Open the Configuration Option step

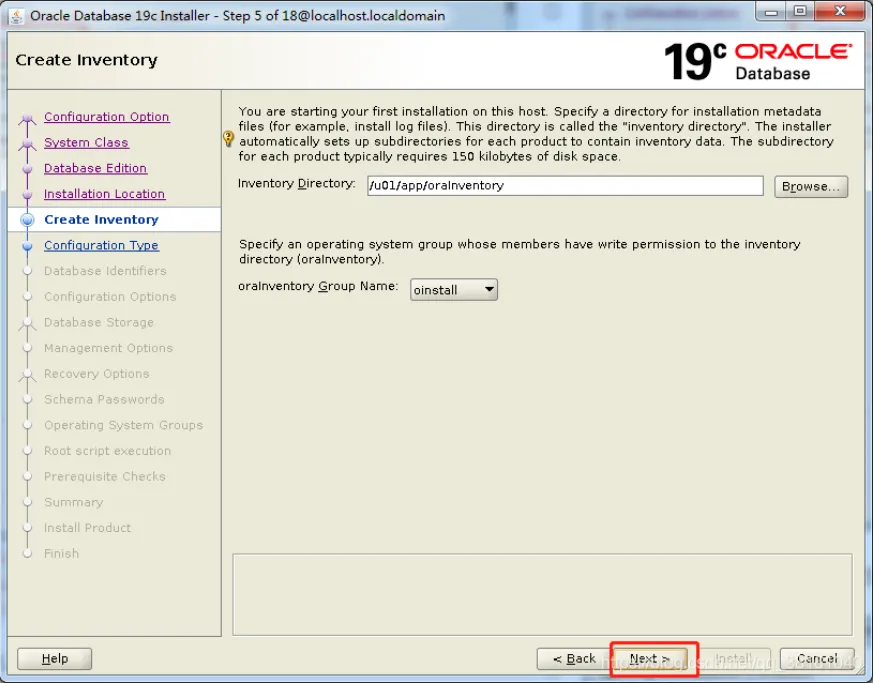pos(106,117)
